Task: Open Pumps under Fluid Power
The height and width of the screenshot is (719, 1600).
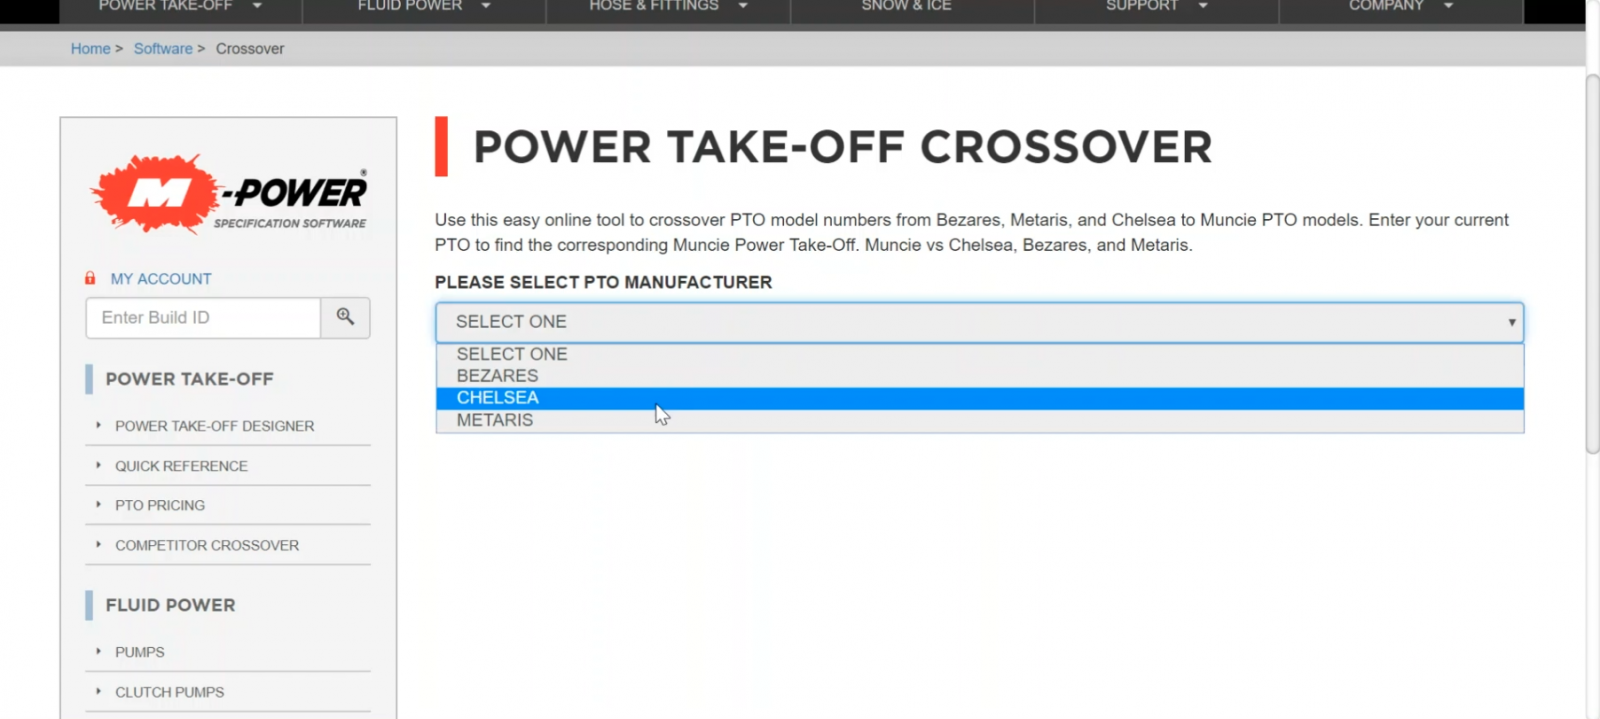Action: [x=140, y=652]
